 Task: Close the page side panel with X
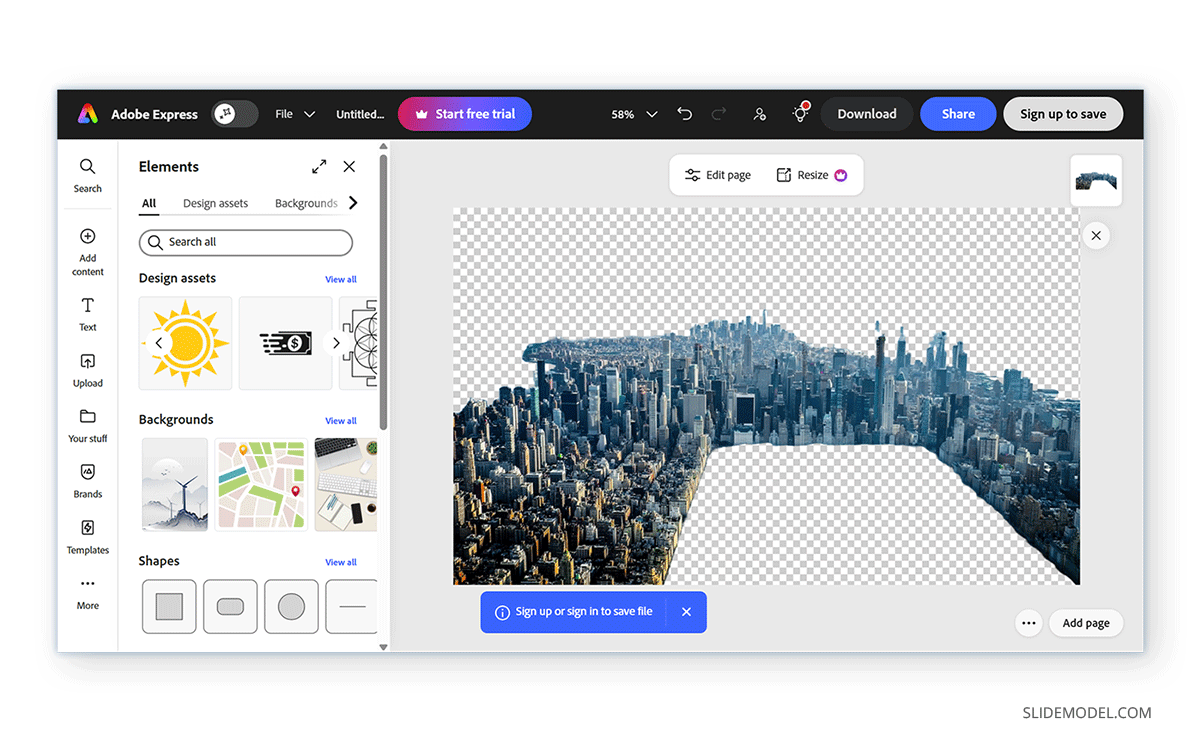(x=1096, y=236)
